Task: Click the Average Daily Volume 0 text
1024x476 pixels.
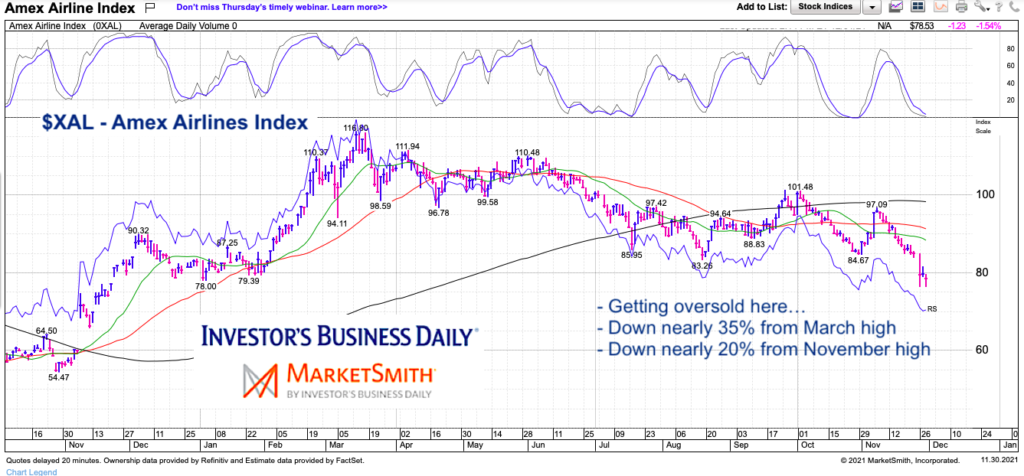Action: 188,26
